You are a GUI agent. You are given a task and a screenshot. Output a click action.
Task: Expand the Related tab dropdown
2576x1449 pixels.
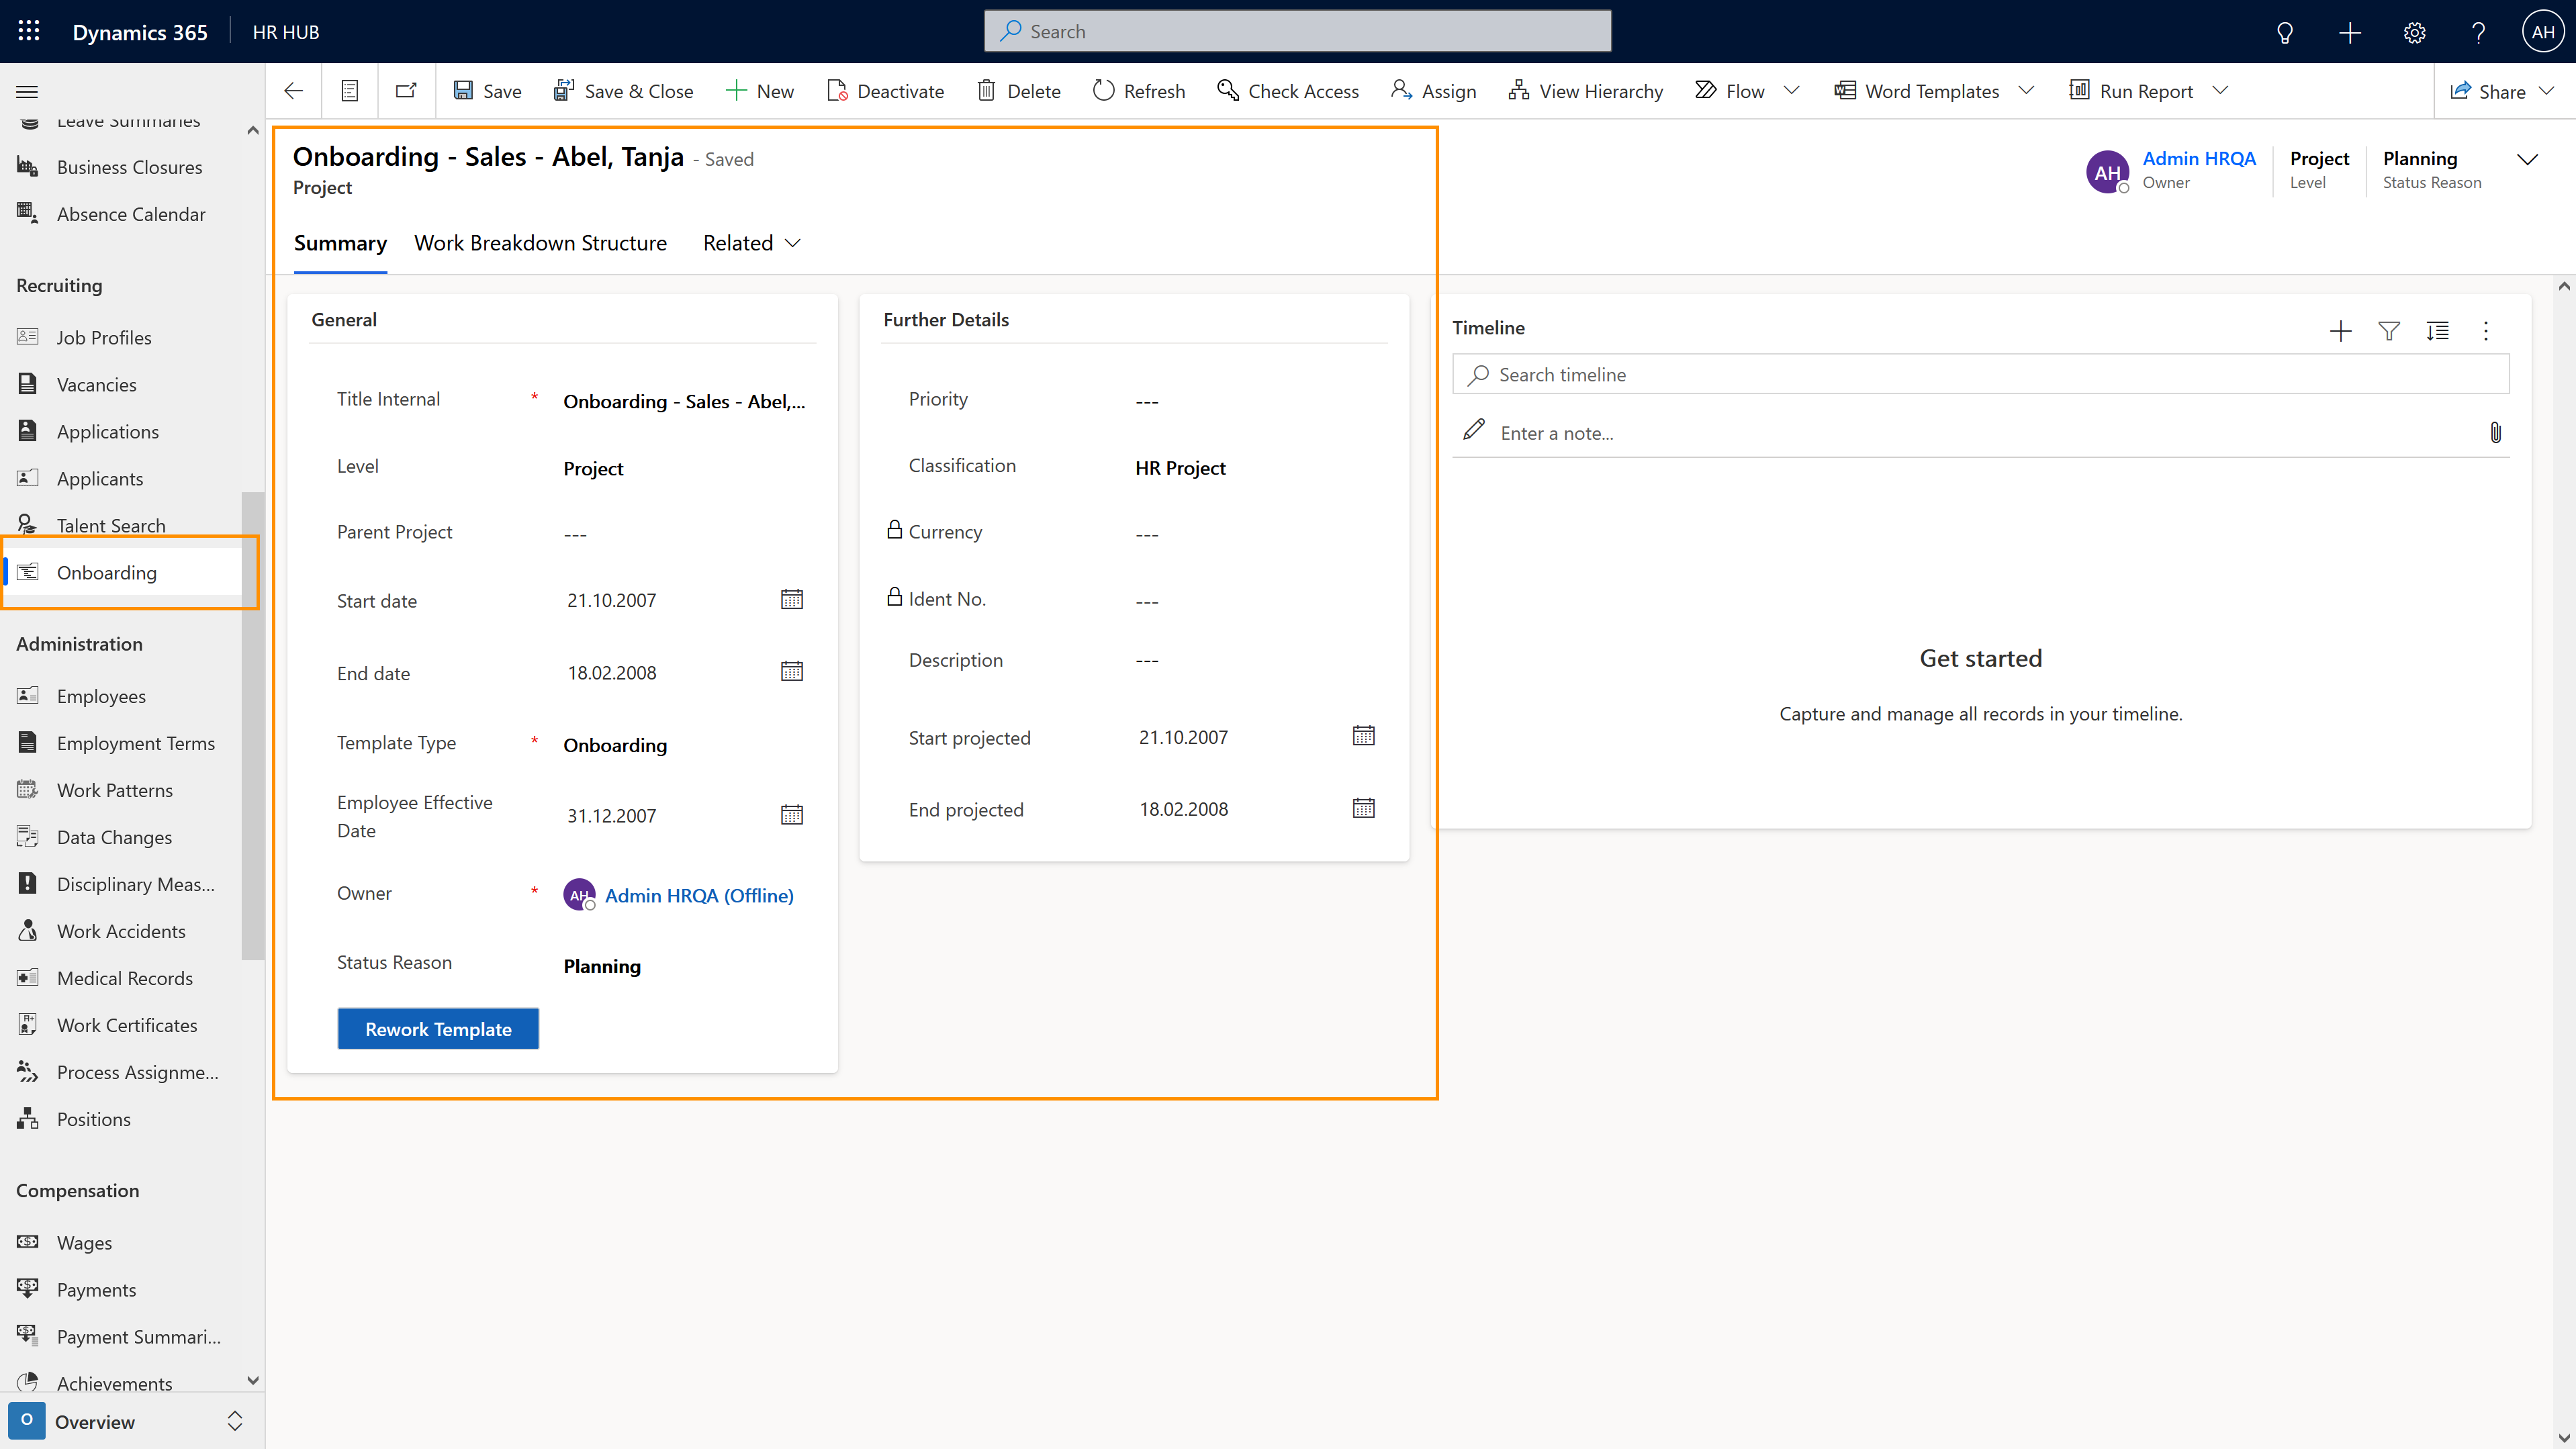[751, 243]
